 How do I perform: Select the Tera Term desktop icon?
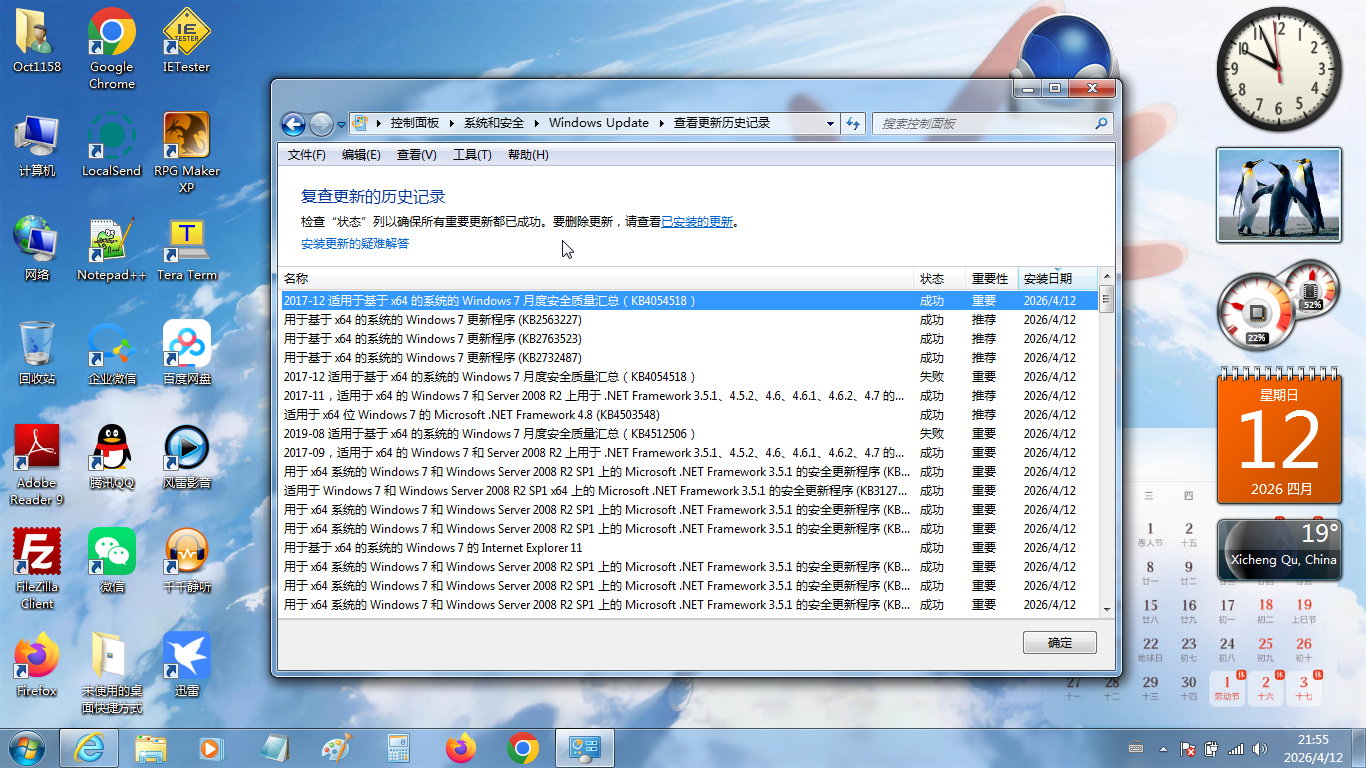186,250
